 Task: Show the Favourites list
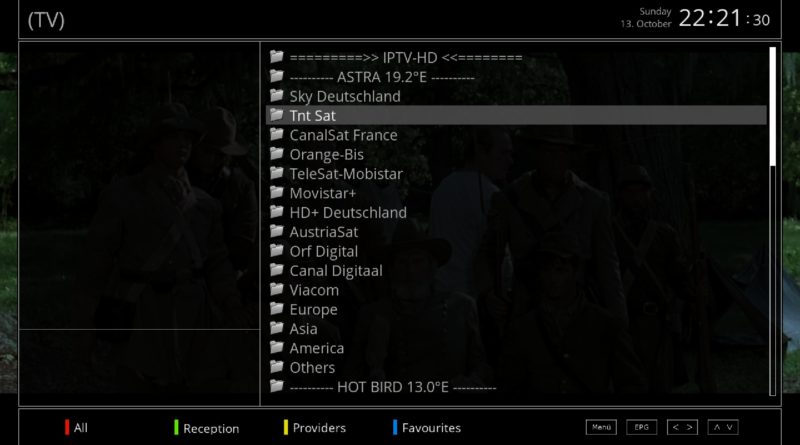click(x=431, y=428)
